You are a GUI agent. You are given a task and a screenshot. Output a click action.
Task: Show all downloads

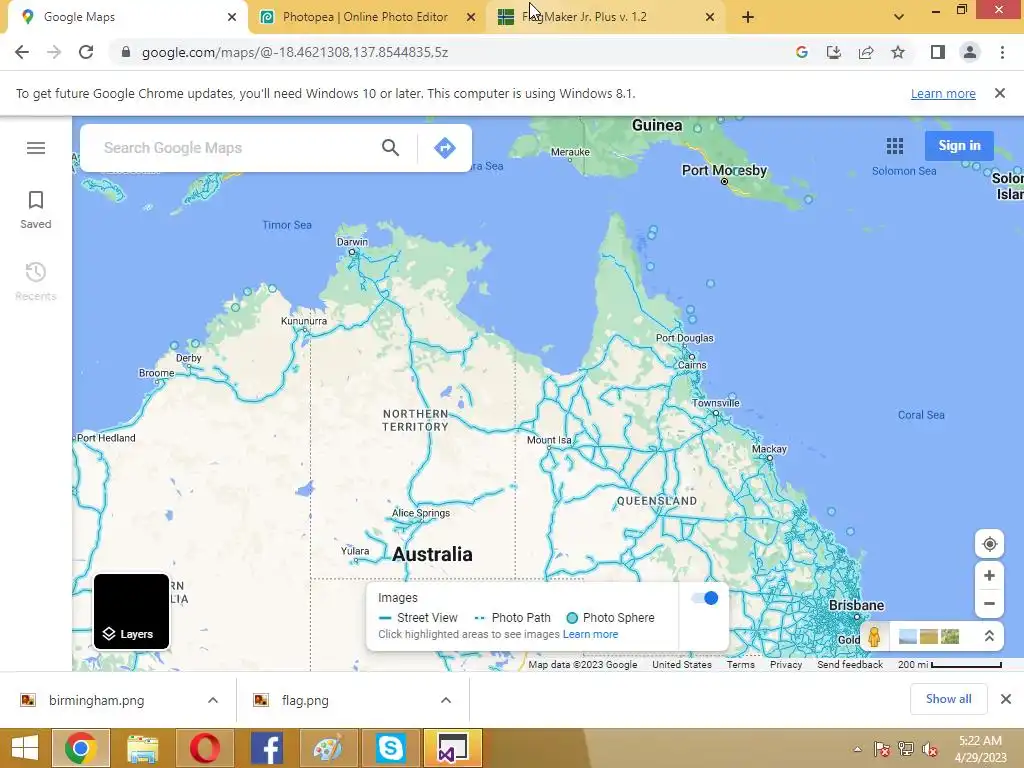pyautogui.click(x=948, y=699)
